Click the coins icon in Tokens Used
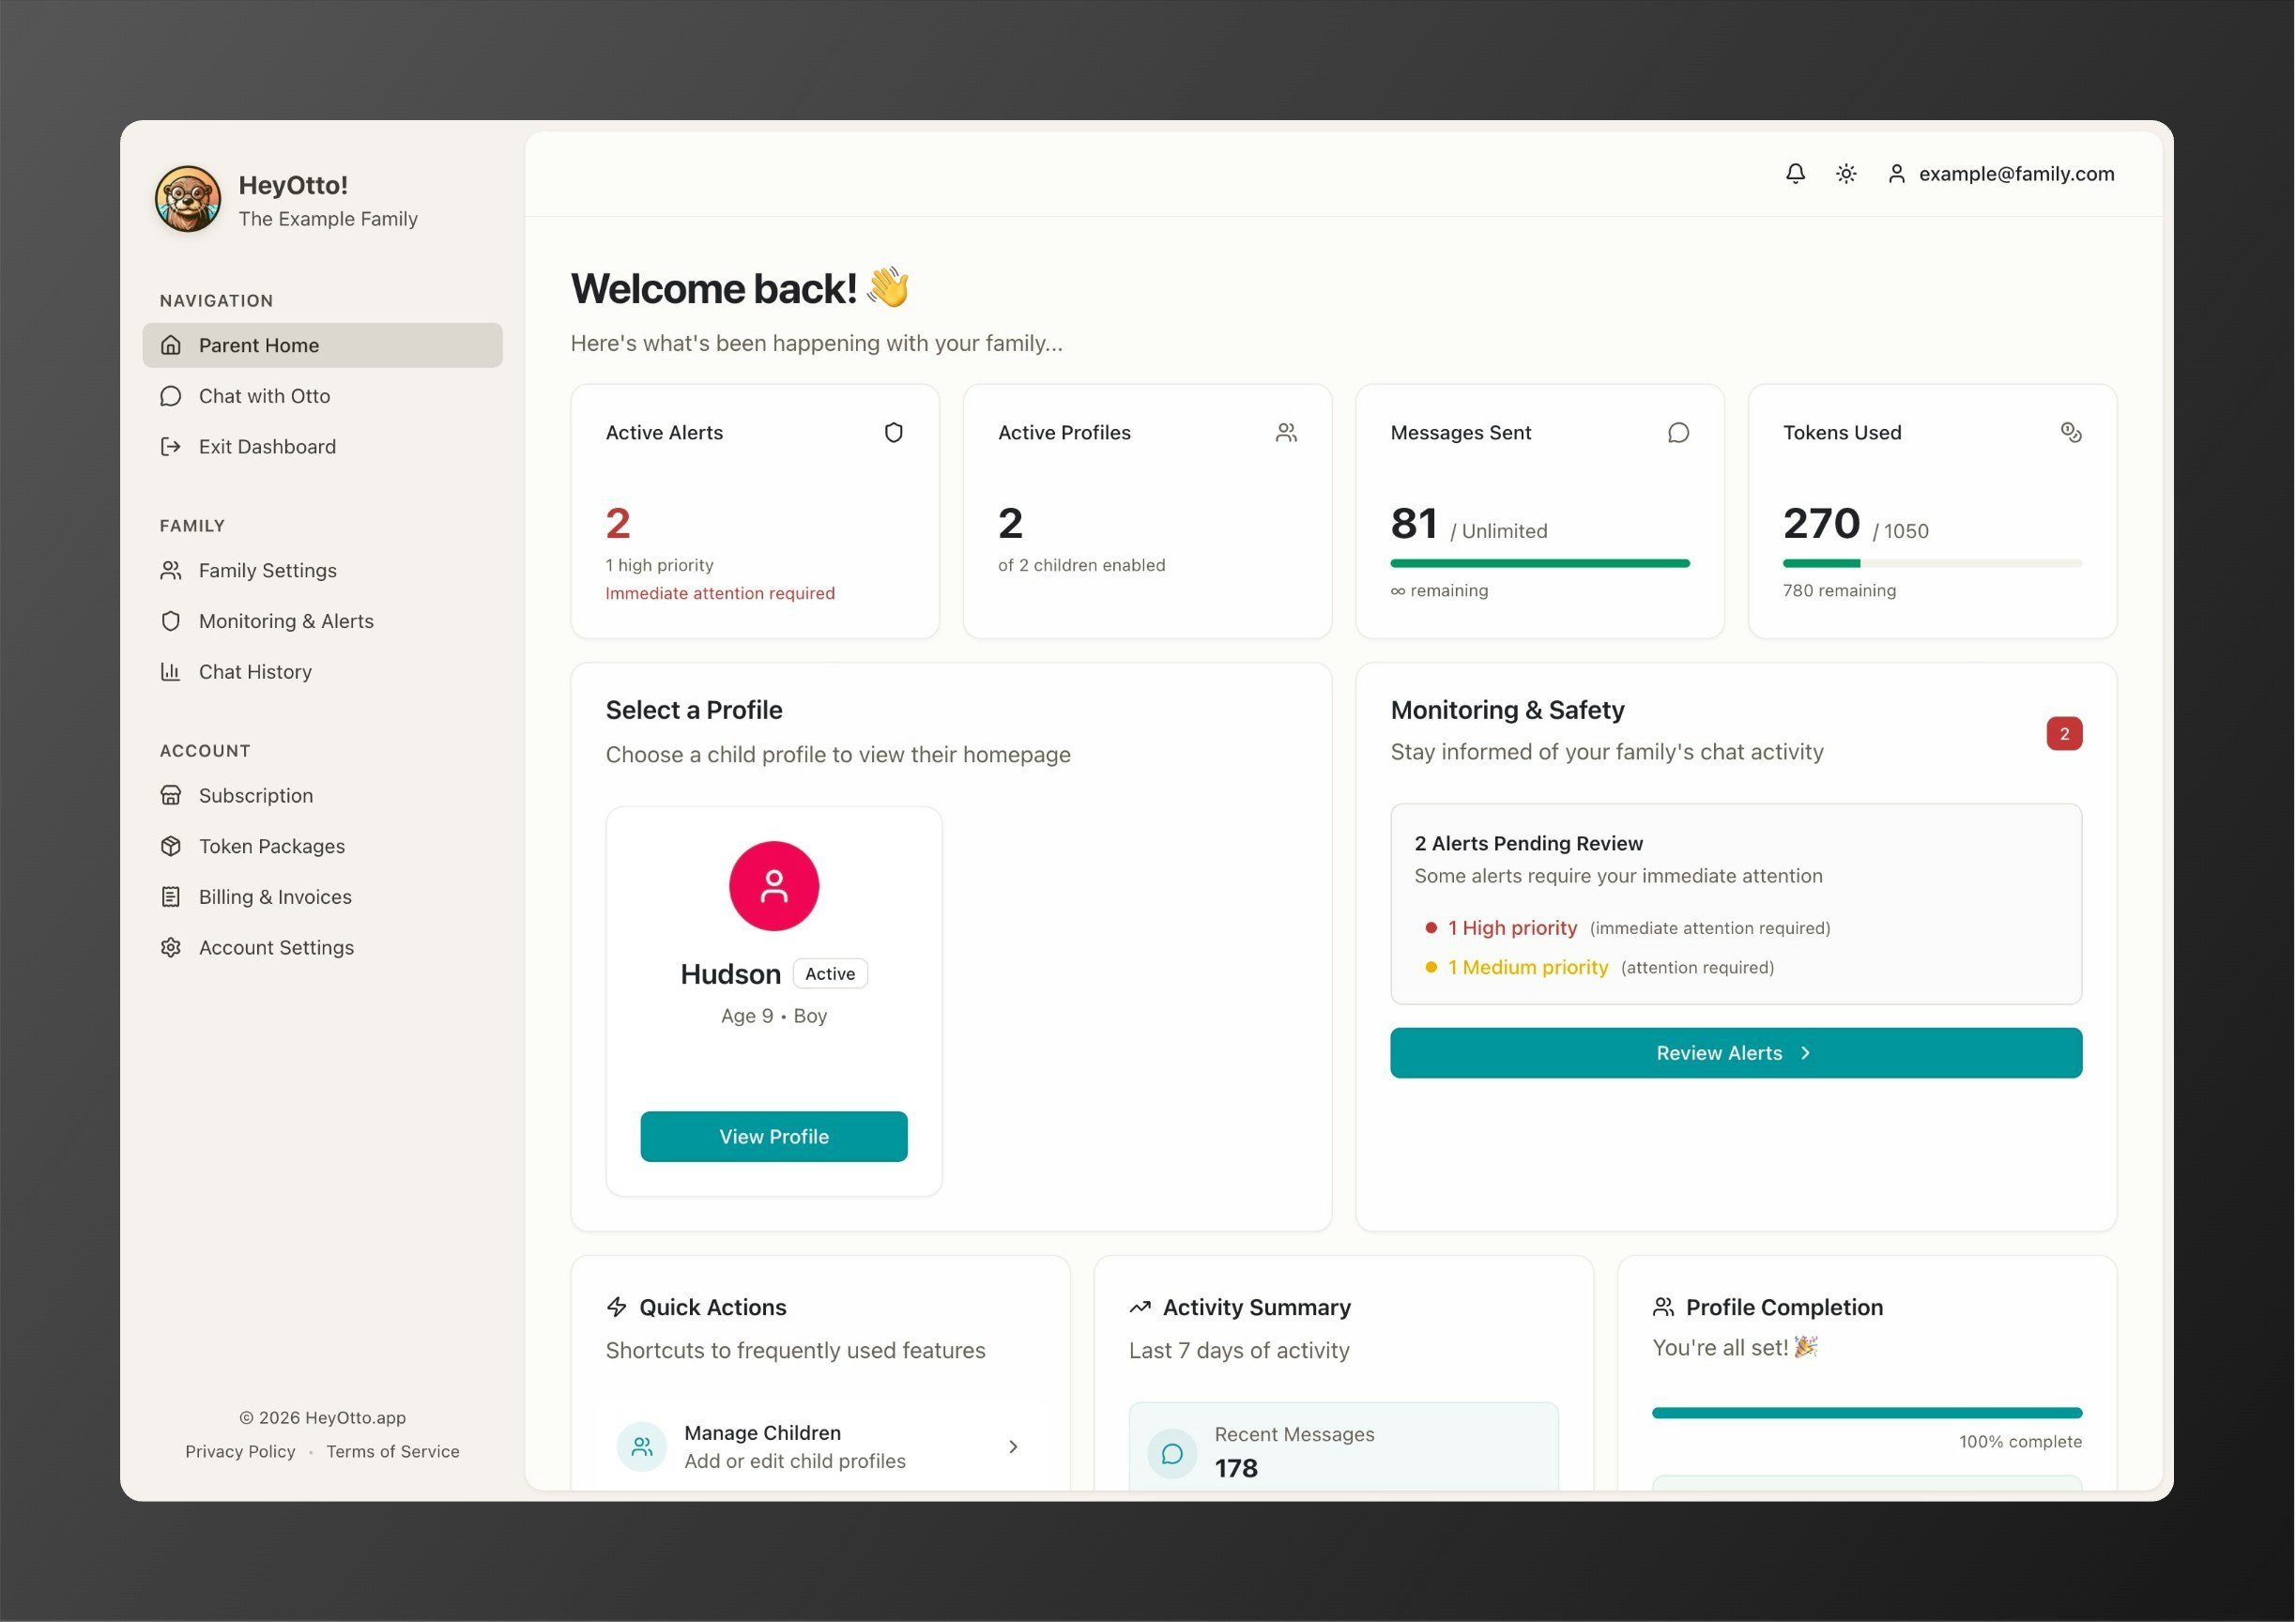 point(2071,433)
